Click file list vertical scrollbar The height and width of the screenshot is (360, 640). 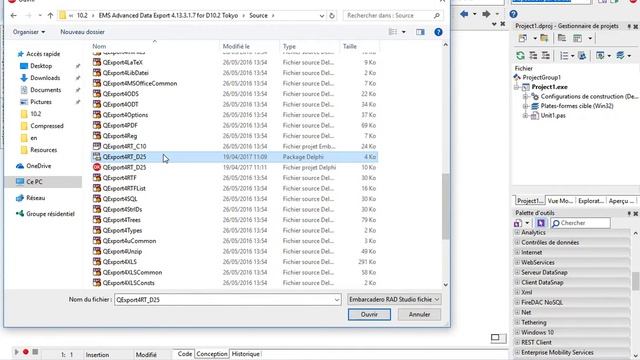445,206
